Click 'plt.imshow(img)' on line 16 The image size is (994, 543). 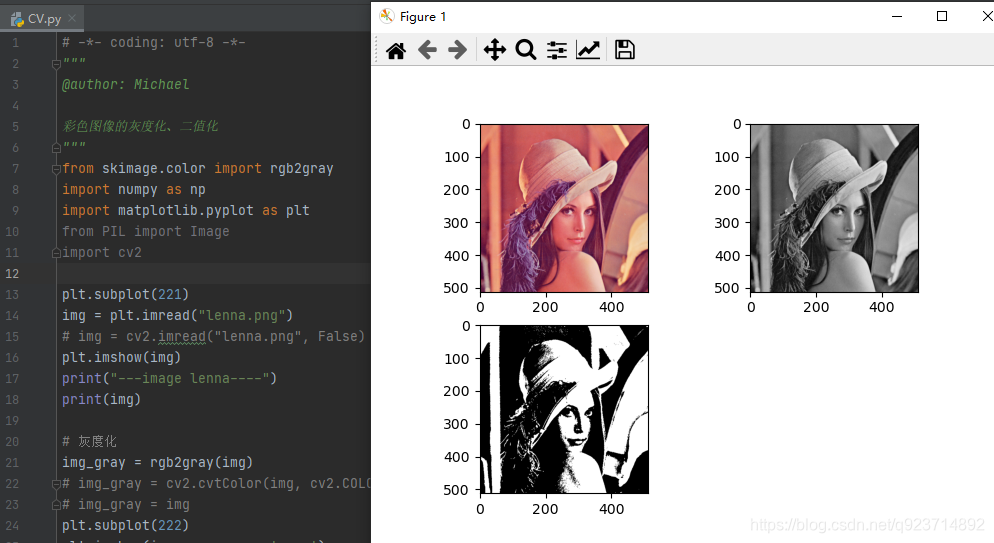click(122, 357)
